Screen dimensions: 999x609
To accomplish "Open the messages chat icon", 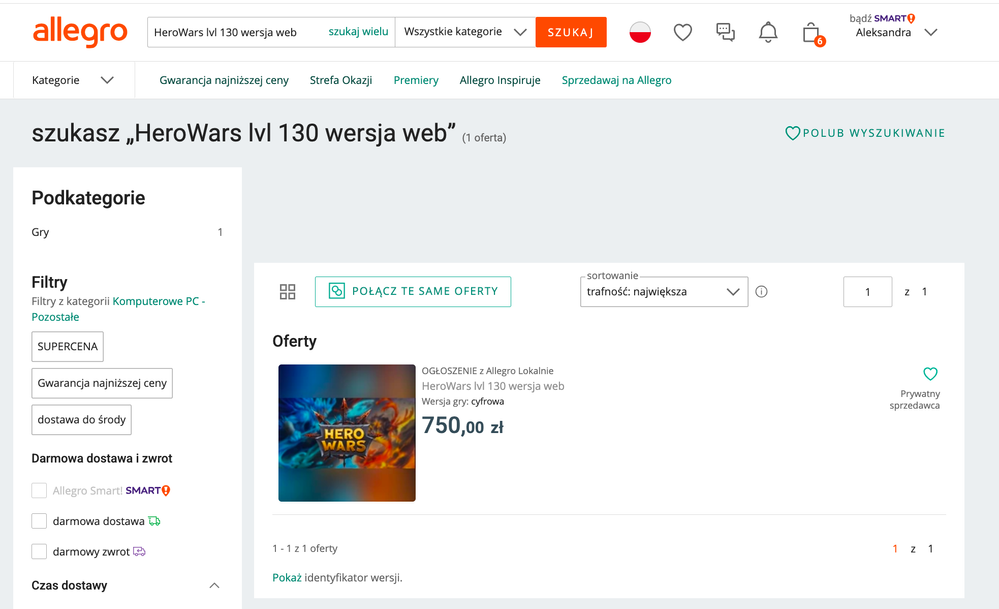I will [725, 32].
